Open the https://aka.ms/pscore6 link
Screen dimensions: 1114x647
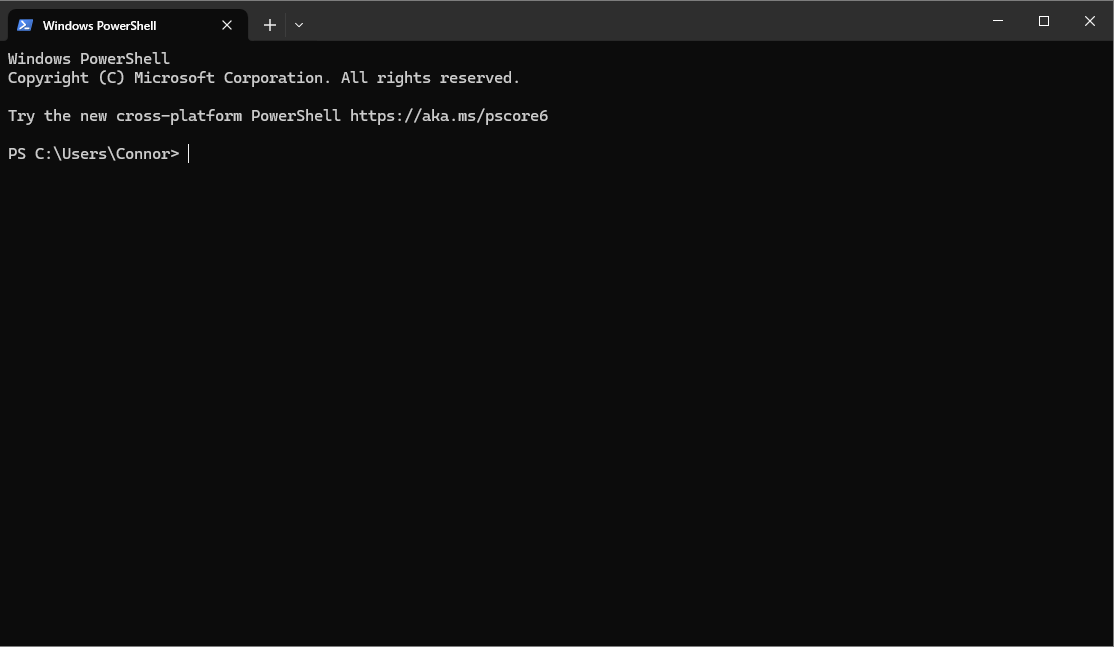coord(450,115)
